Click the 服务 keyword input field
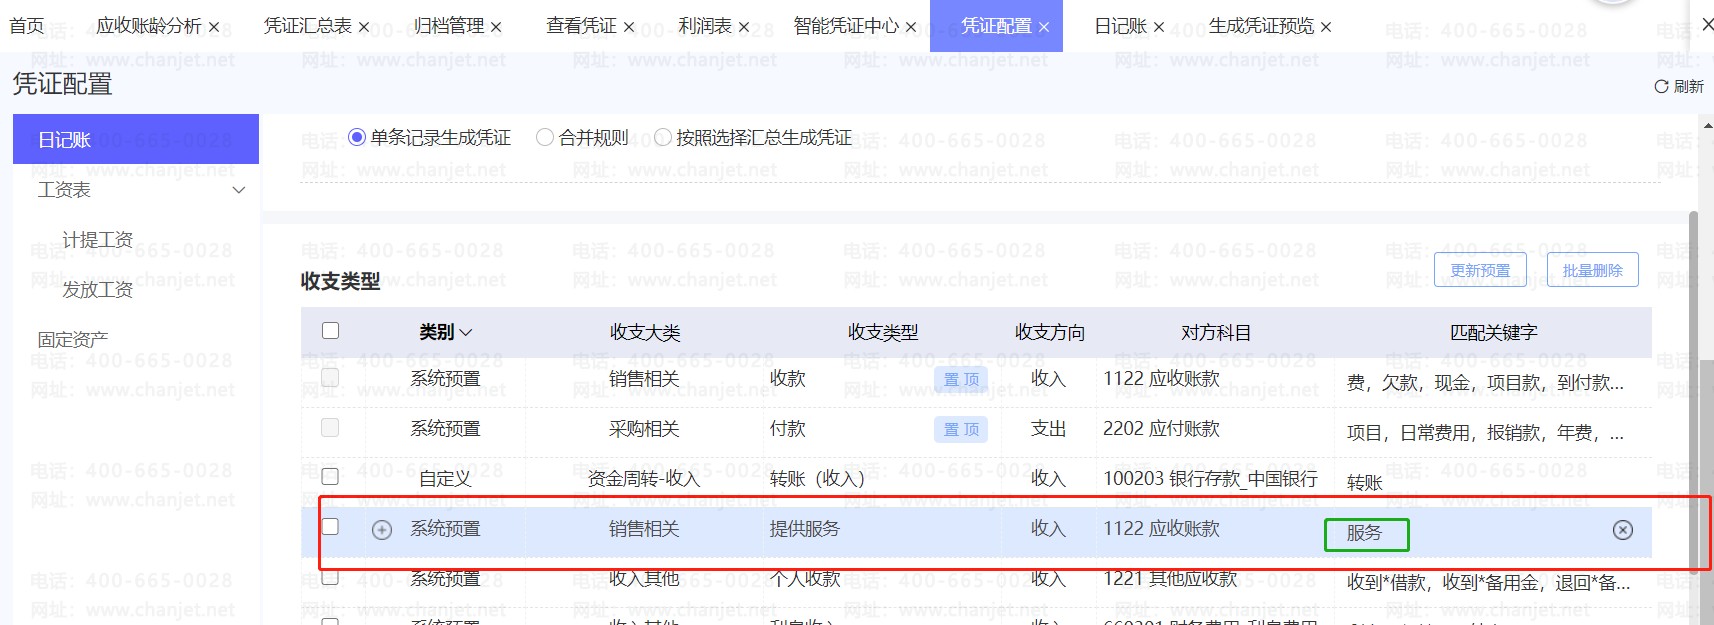1714x625 pixels. tap(1366, 534)
